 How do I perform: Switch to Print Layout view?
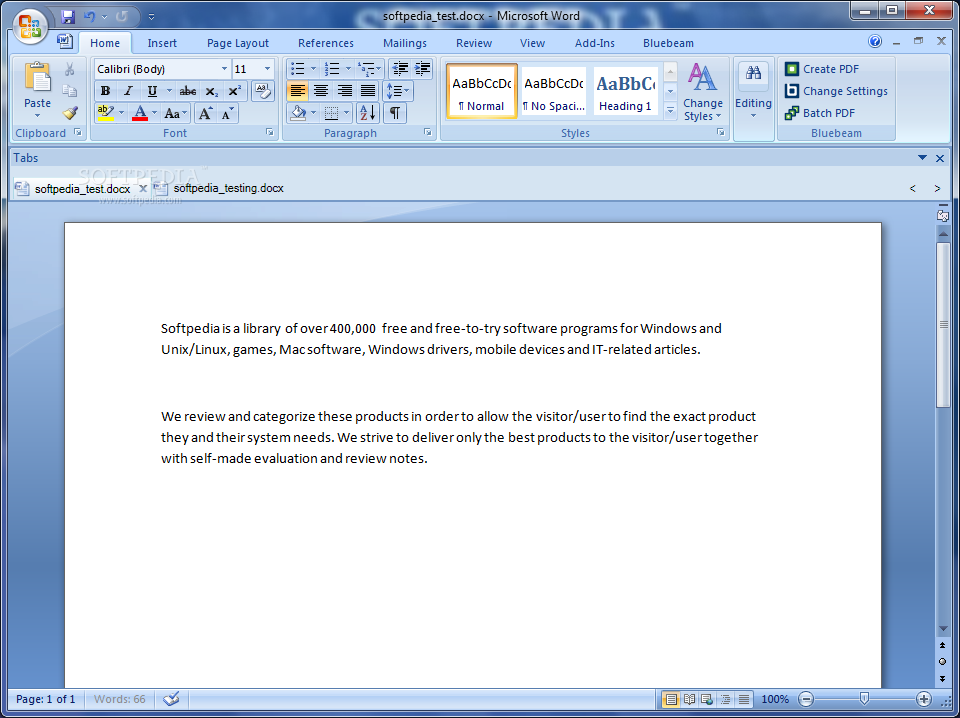point(670,699)
